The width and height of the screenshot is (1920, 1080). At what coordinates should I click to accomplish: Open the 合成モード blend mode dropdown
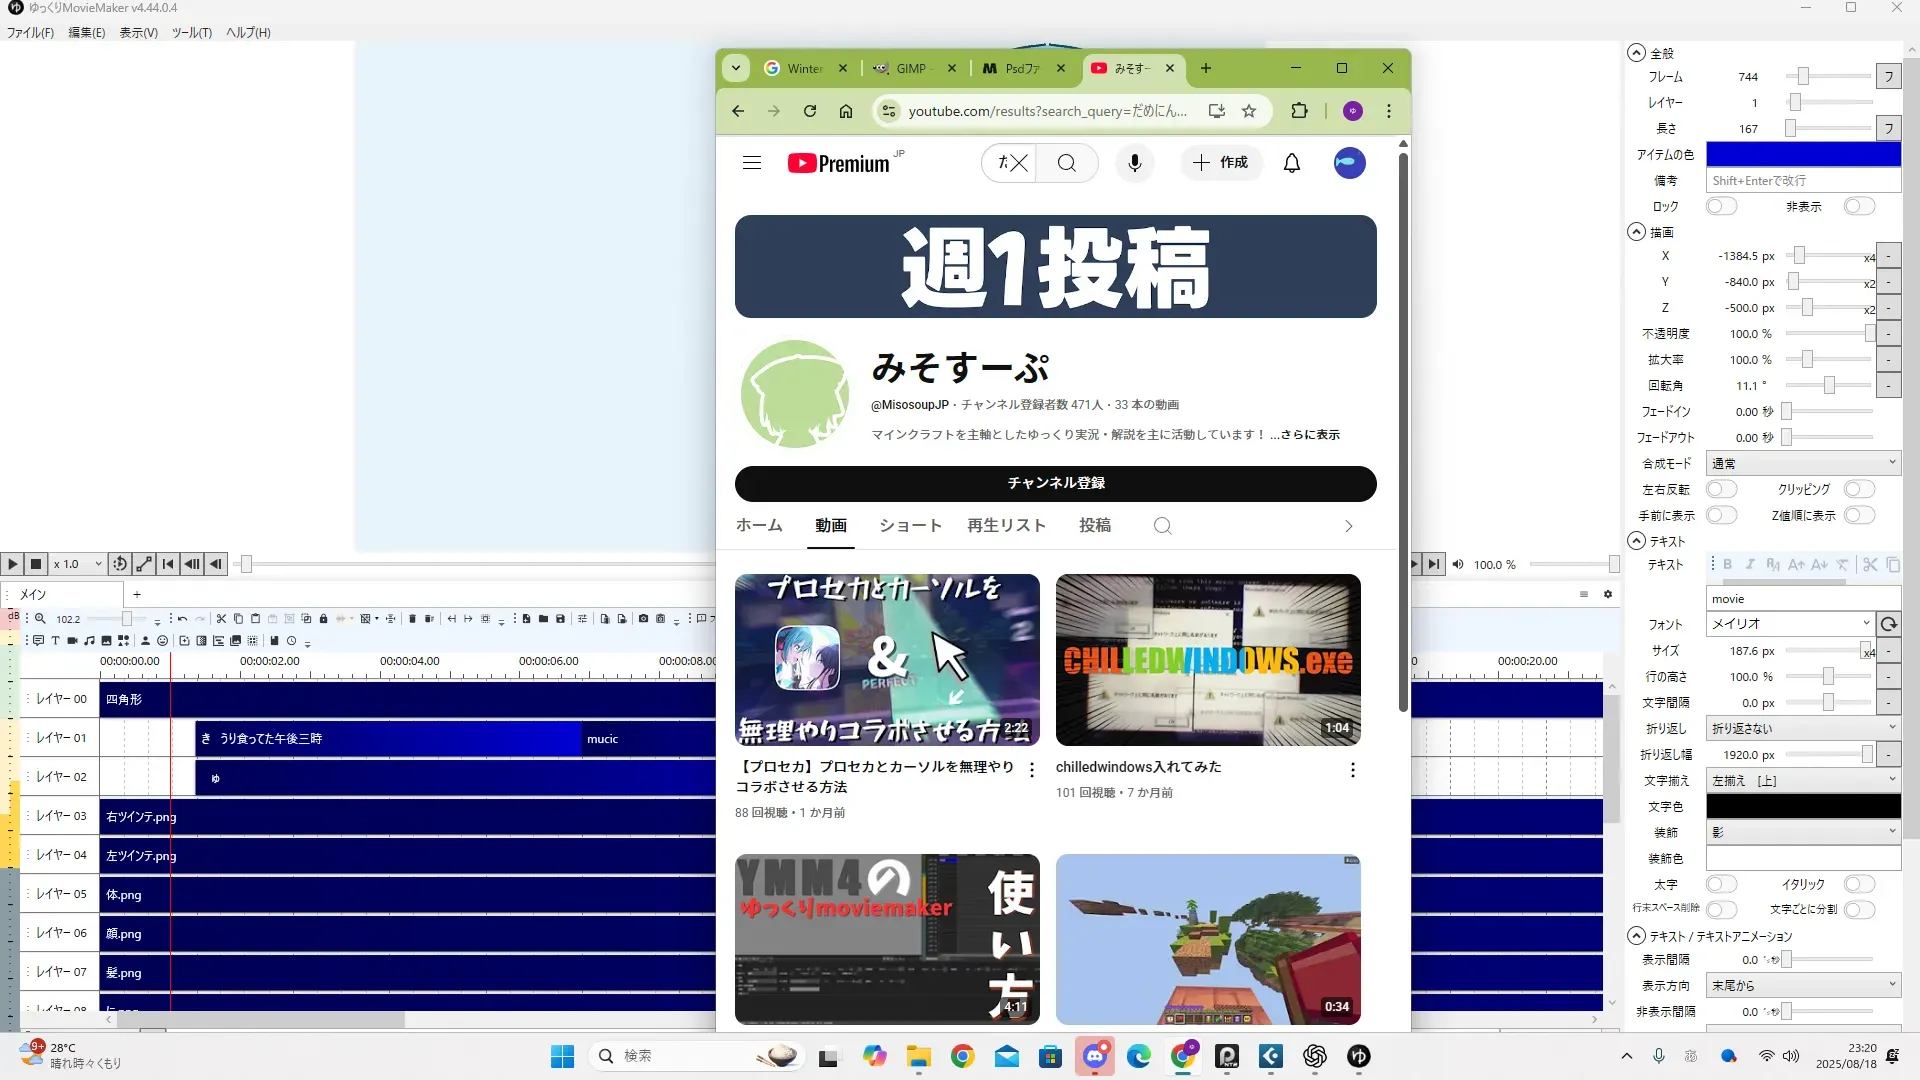(1802, 463)
